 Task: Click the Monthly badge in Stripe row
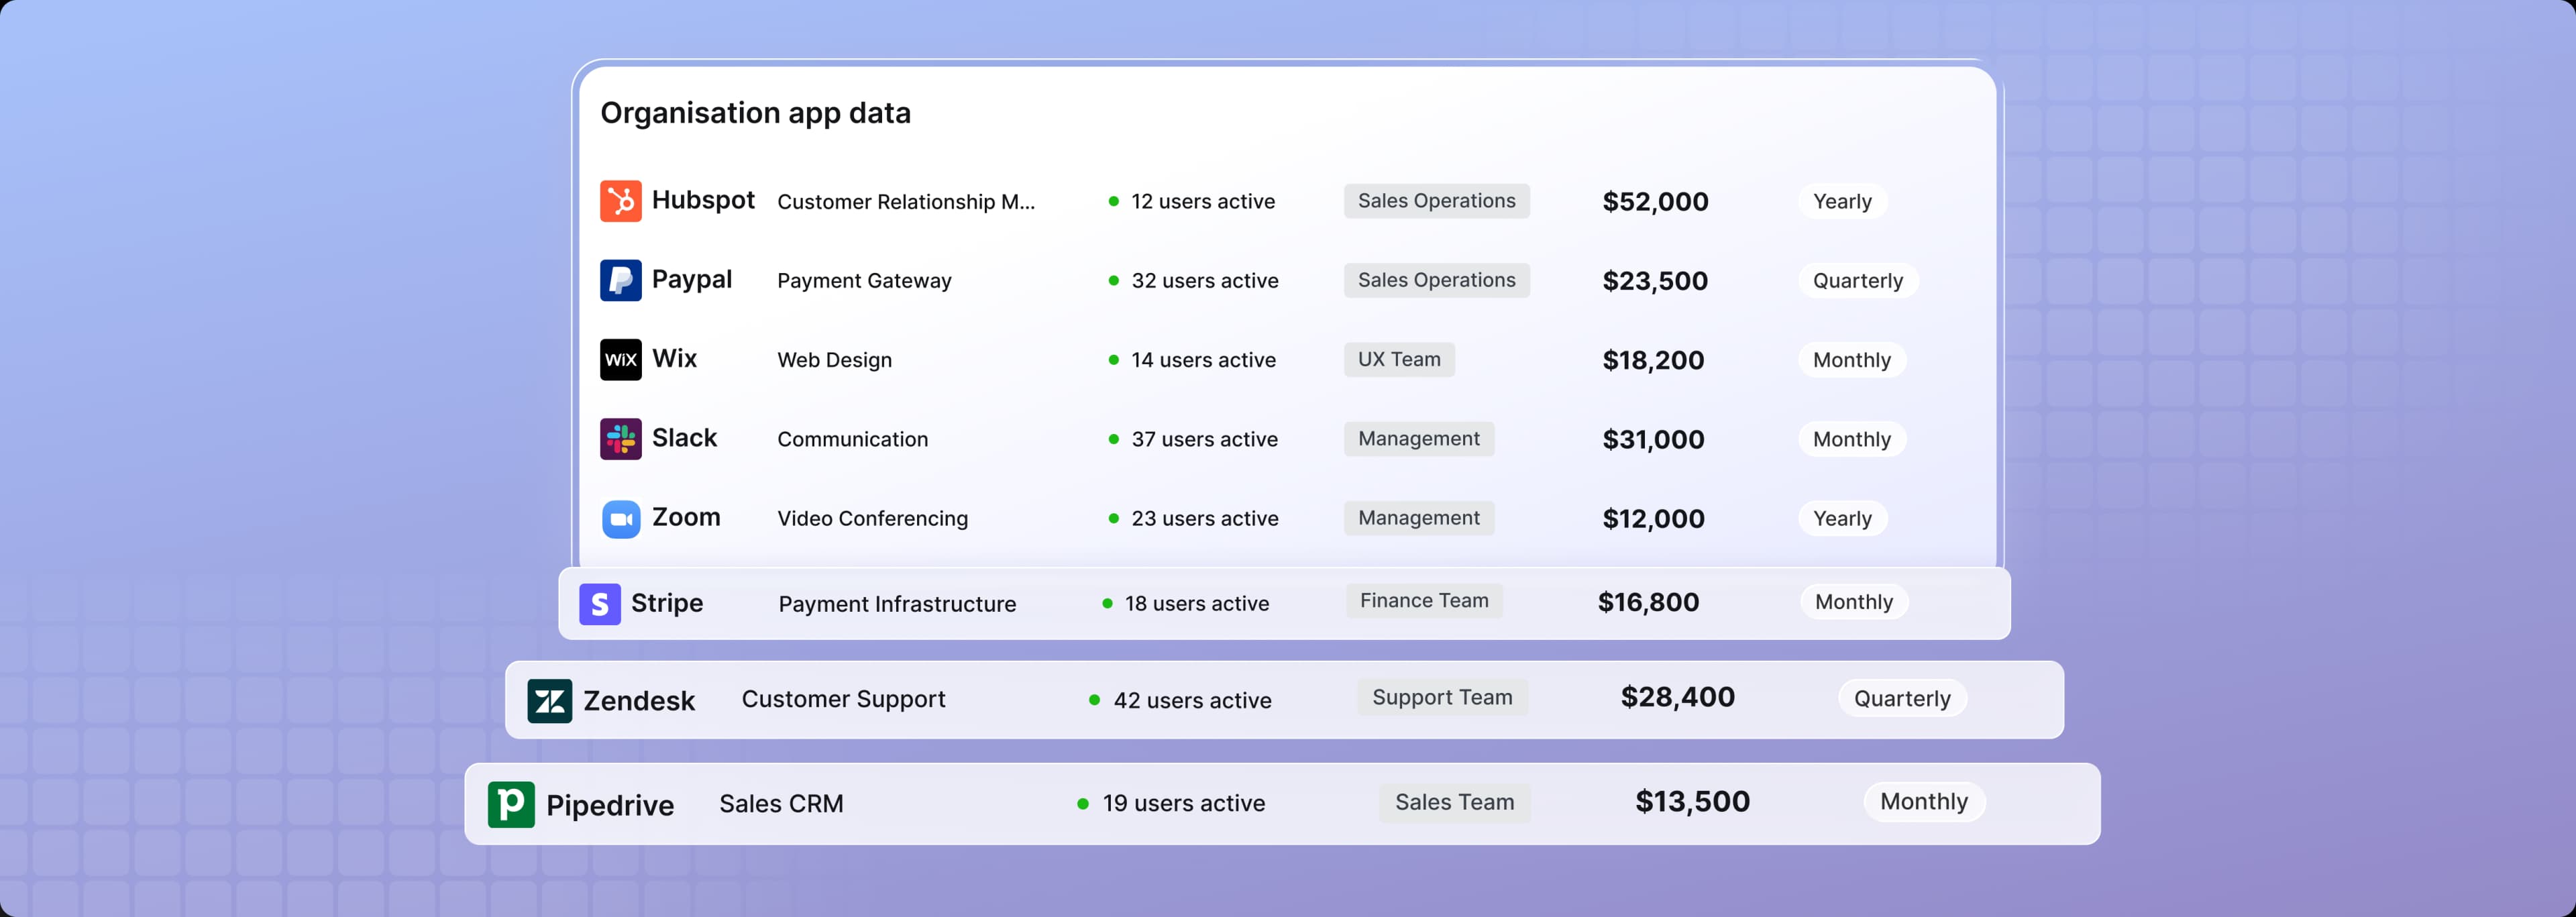coord(1854,602)
